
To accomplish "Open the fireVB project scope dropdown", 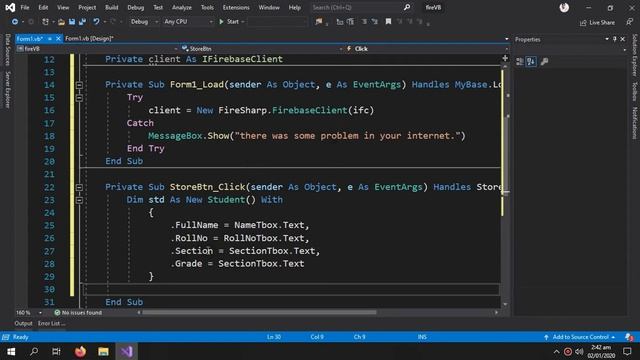I will [x=97, y=49].
